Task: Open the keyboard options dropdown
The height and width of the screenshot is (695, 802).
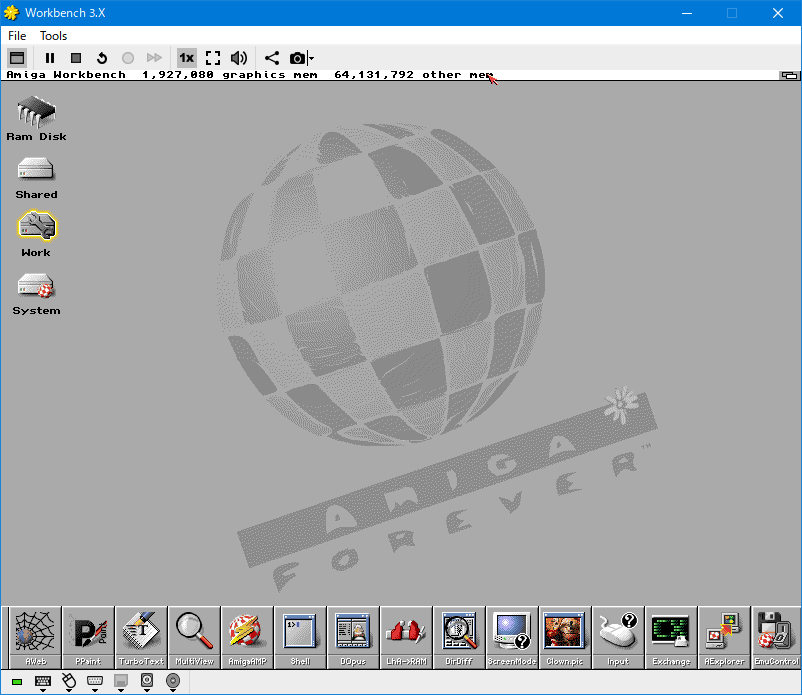Action: pos(43,682)
